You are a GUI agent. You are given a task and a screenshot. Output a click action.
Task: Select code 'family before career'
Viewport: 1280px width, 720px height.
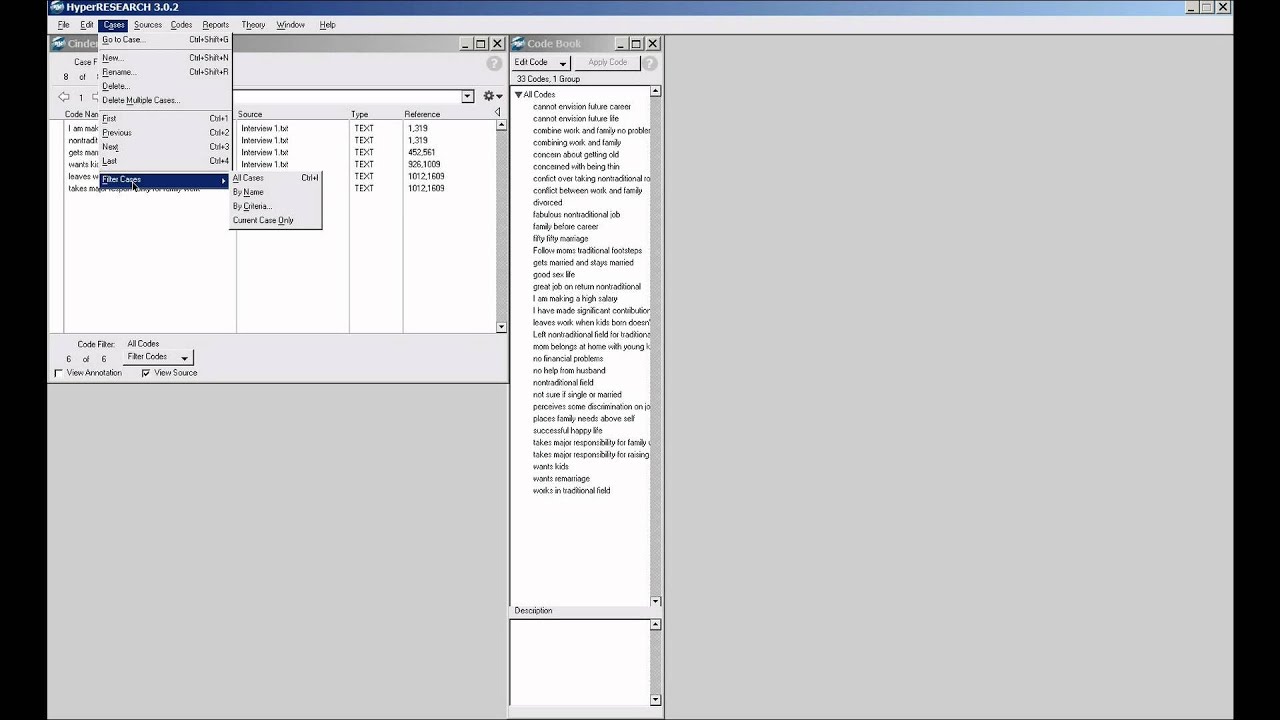pyautogui.click(x=565, y=227)
